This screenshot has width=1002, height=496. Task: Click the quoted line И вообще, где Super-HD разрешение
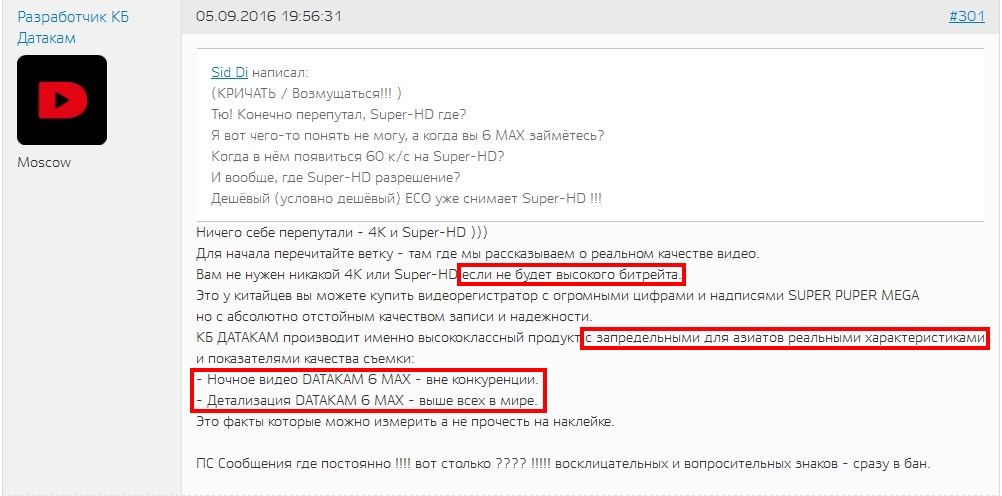(x=336, y=177)
